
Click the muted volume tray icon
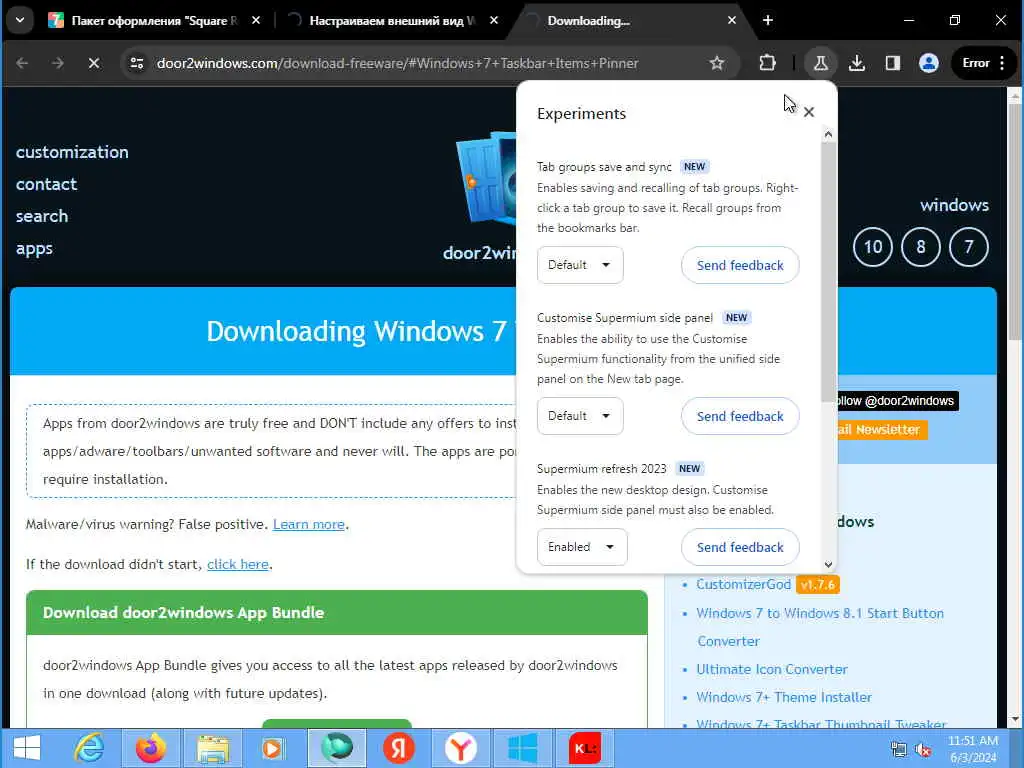click(x=923, y=750)
